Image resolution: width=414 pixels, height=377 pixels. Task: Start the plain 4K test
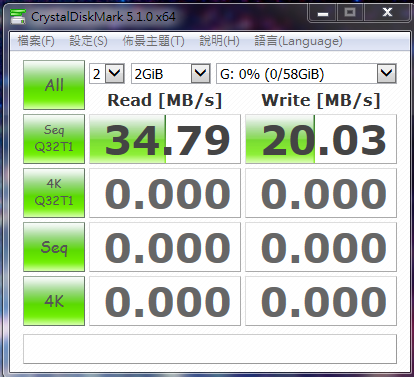[54, 301]
